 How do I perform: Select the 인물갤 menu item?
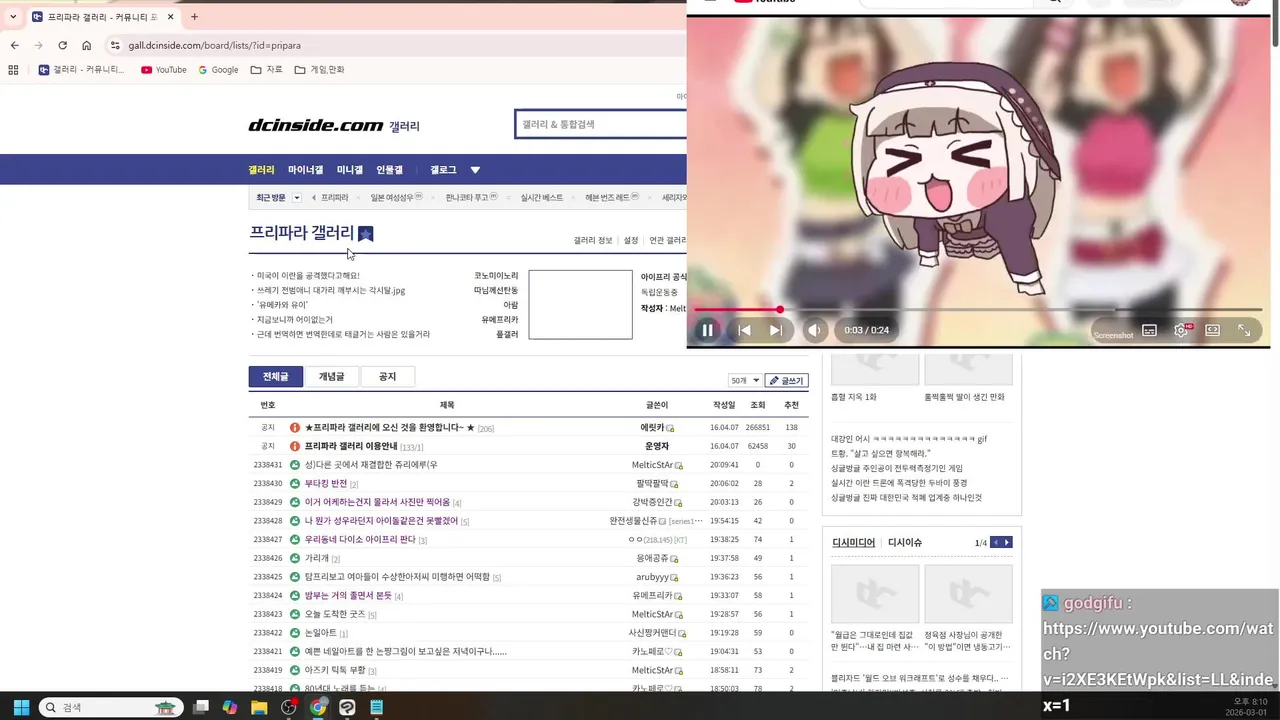point(389,170)
